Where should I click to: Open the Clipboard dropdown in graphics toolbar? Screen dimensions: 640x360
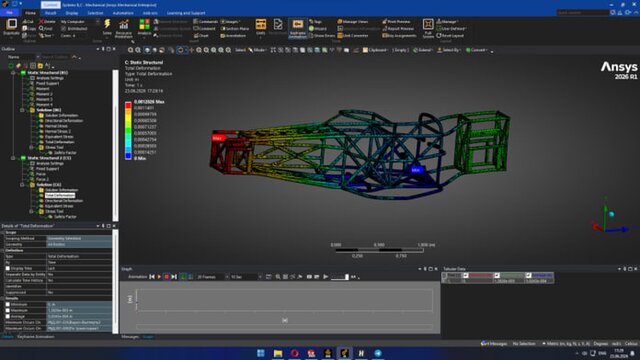(x=375, y=50)
